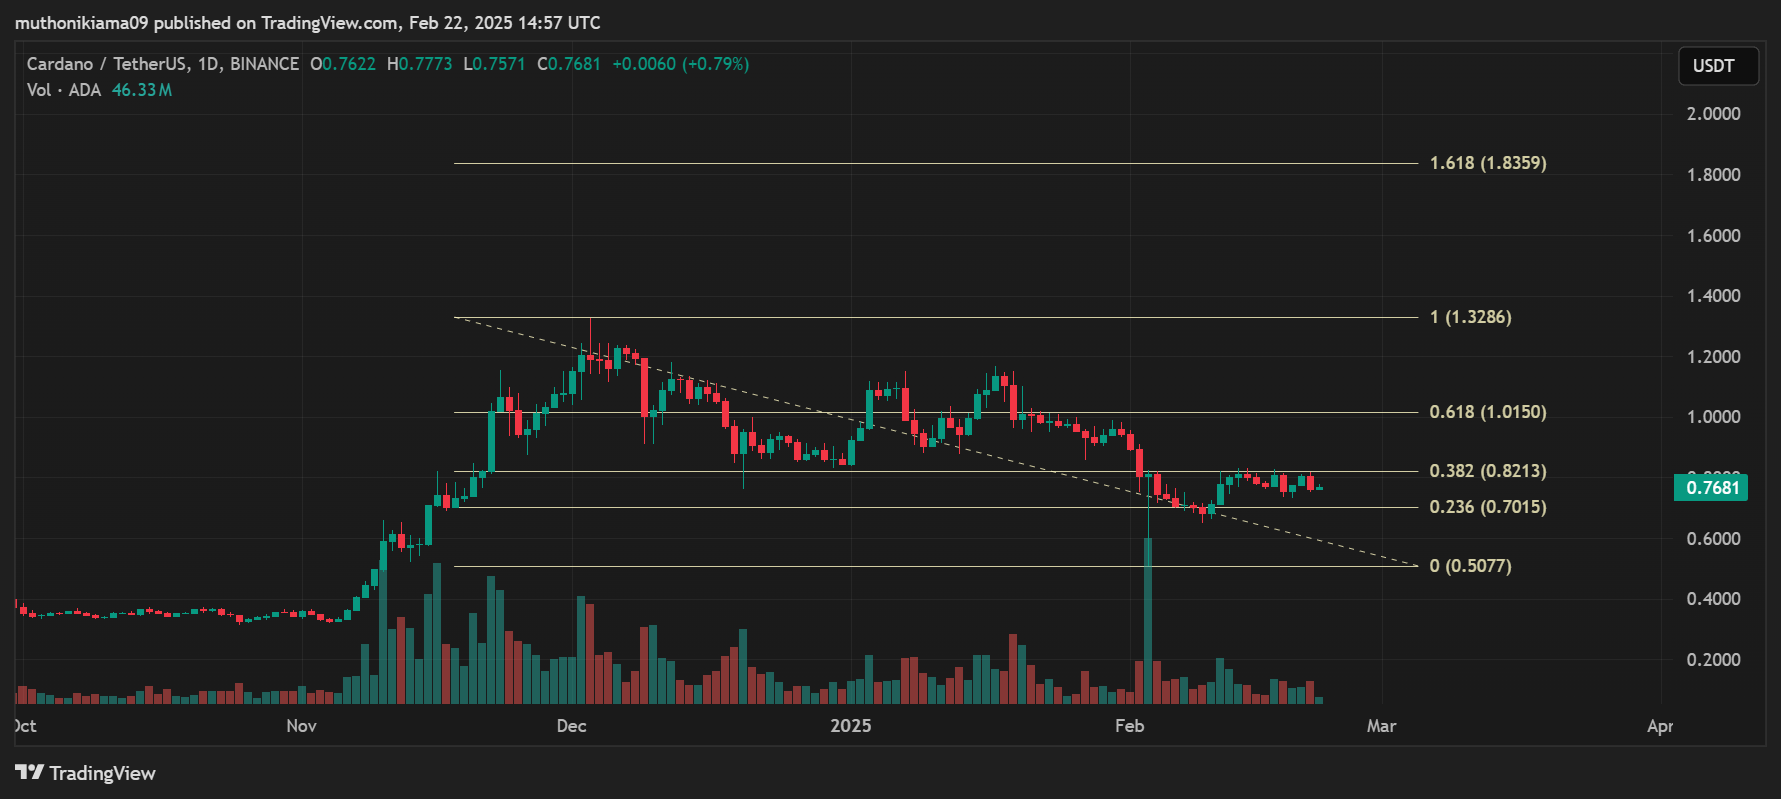Image resolution: width=1781 pixels, height=799 pixels.
Task: Click the 1.8000 price axis label
Action: pyautogui.click(x=1714, y=175)
